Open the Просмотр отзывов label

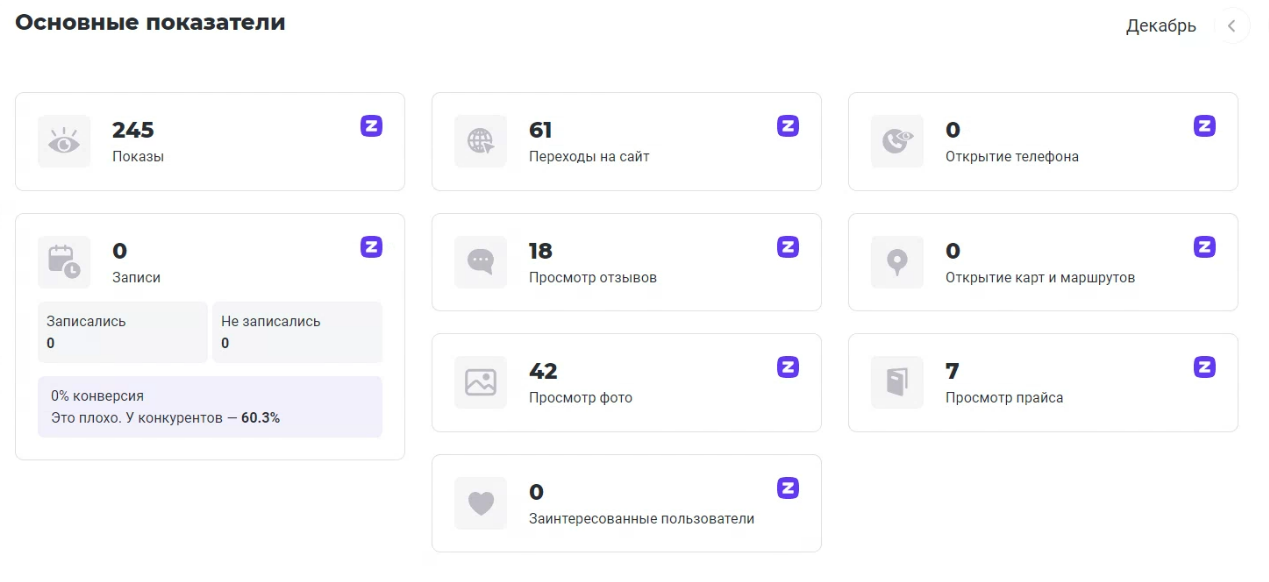point(593,278)
